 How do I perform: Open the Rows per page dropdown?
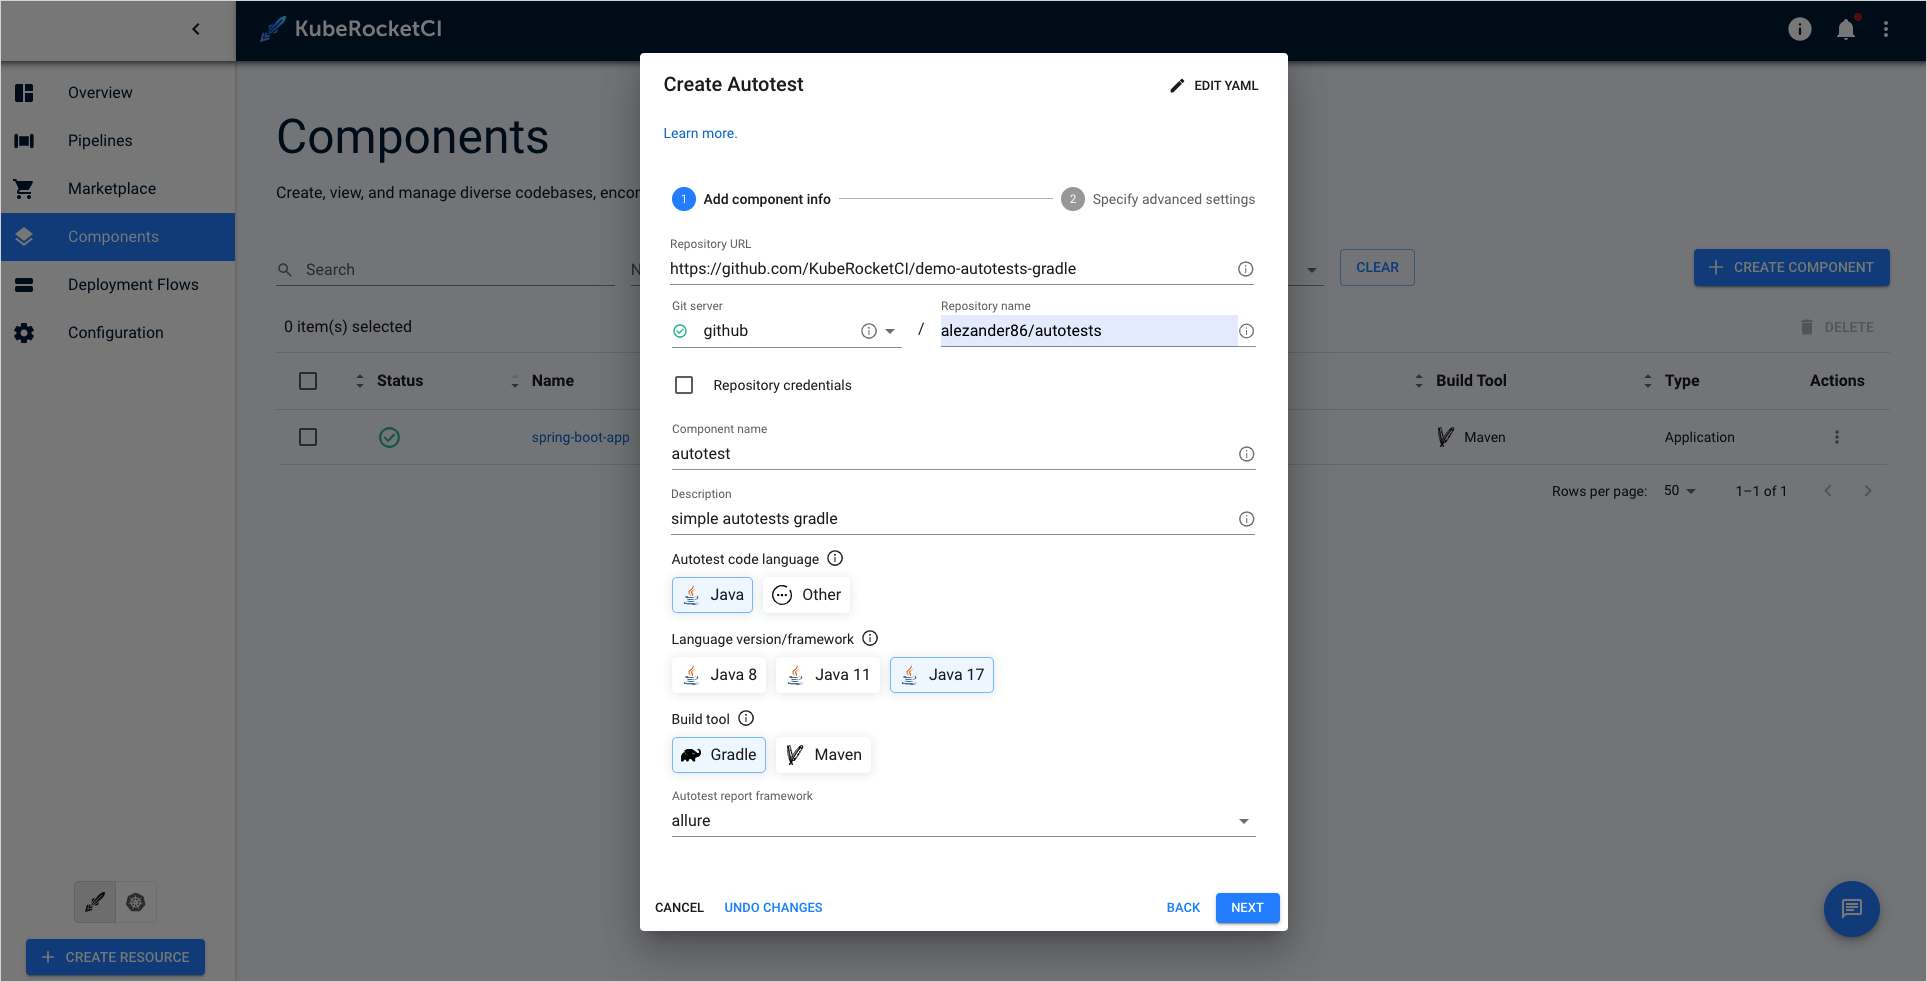(x=1680, y=490)
